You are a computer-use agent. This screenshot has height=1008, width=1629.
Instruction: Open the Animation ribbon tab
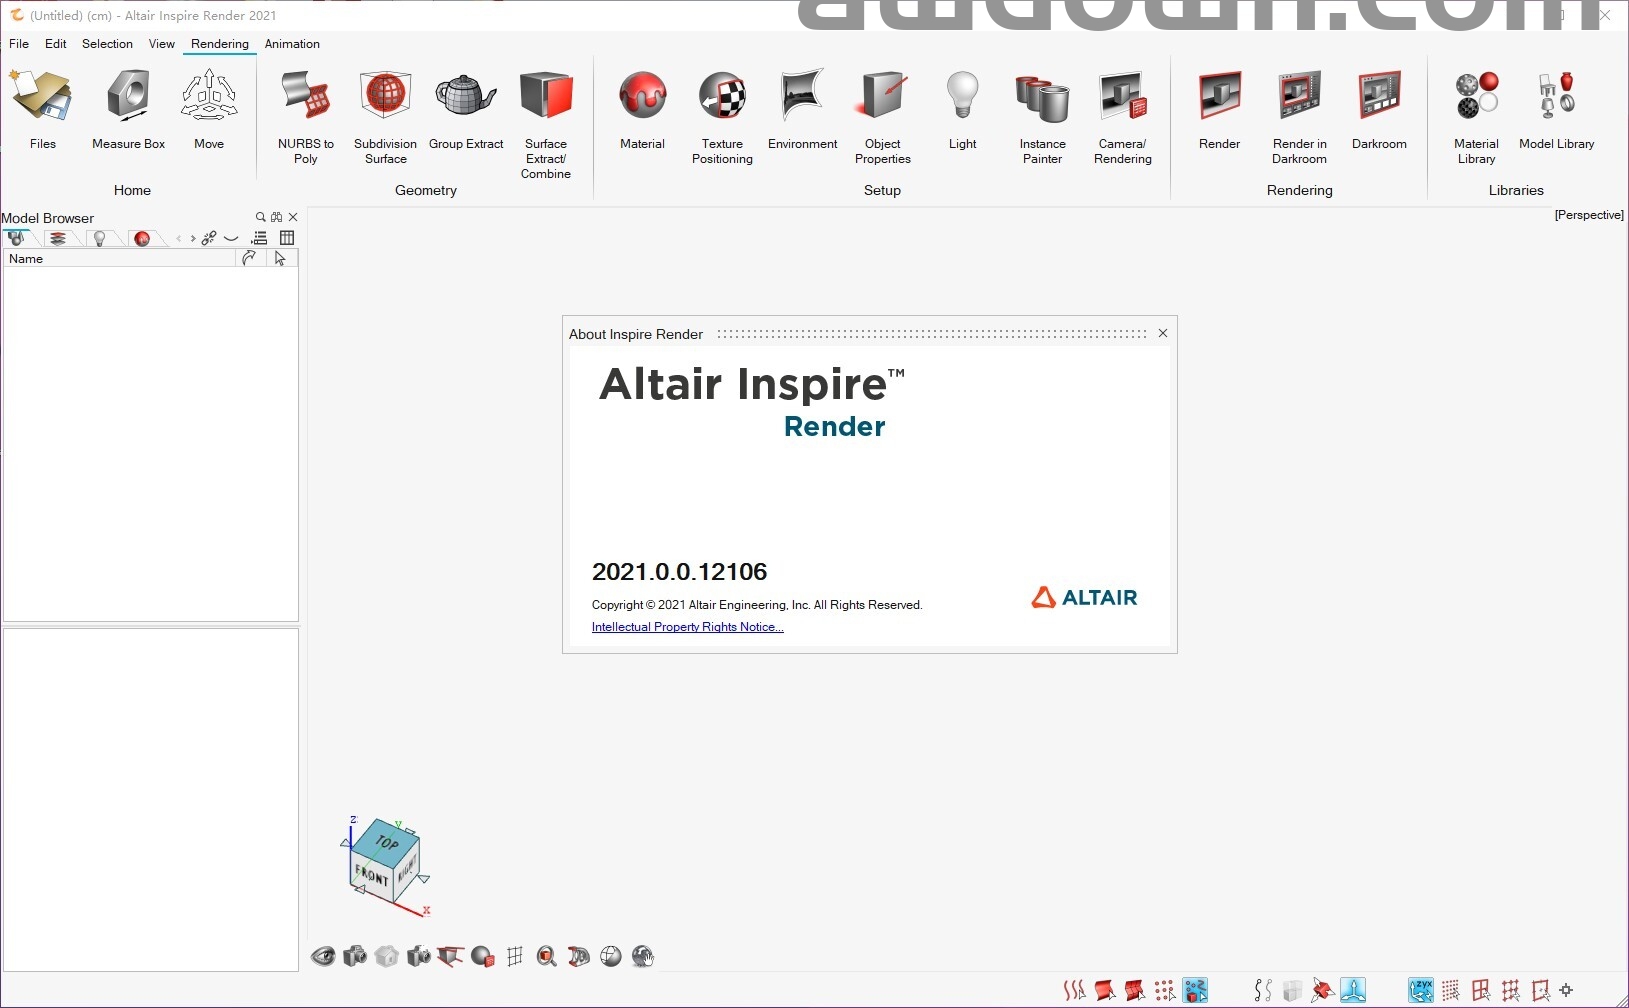292,44
